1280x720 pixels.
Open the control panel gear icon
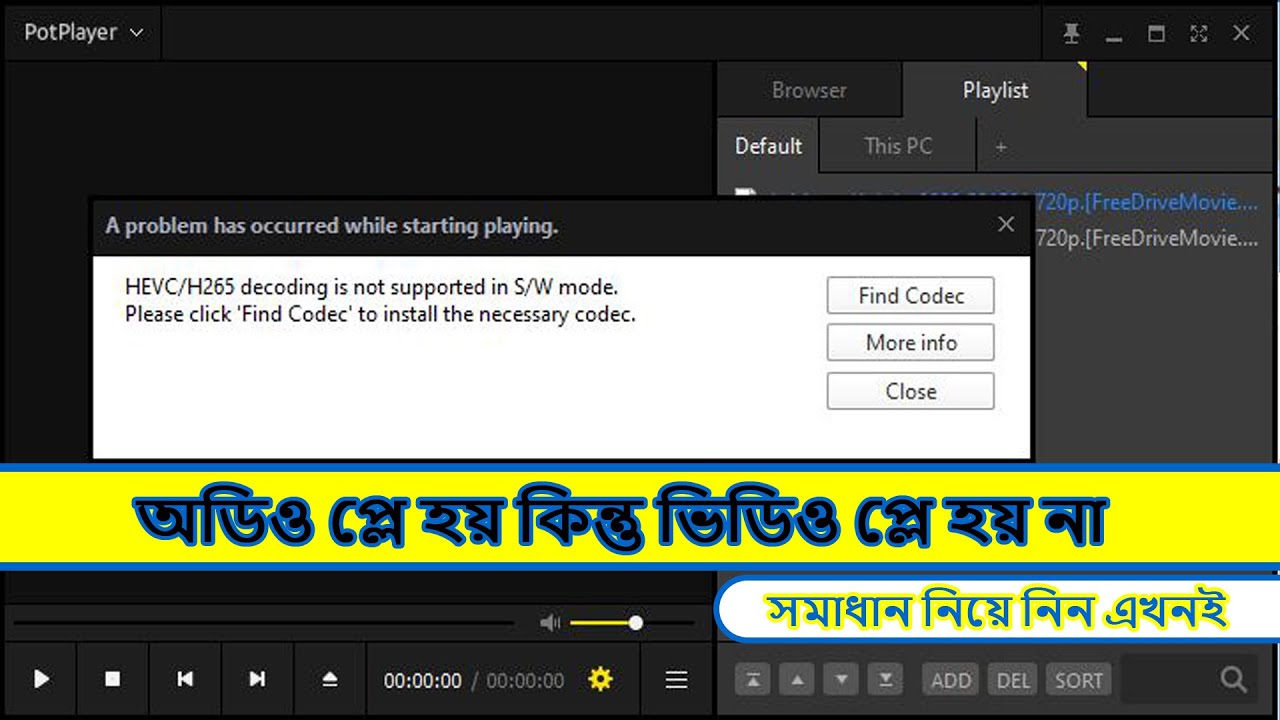pos(600,680)
